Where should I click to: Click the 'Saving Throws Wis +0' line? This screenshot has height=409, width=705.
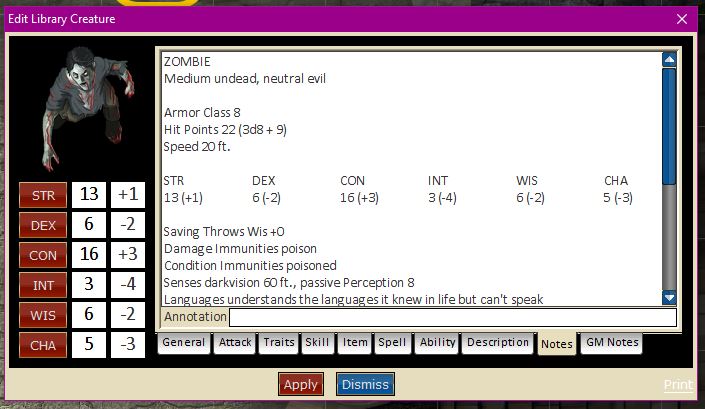(x=224, y=232)
